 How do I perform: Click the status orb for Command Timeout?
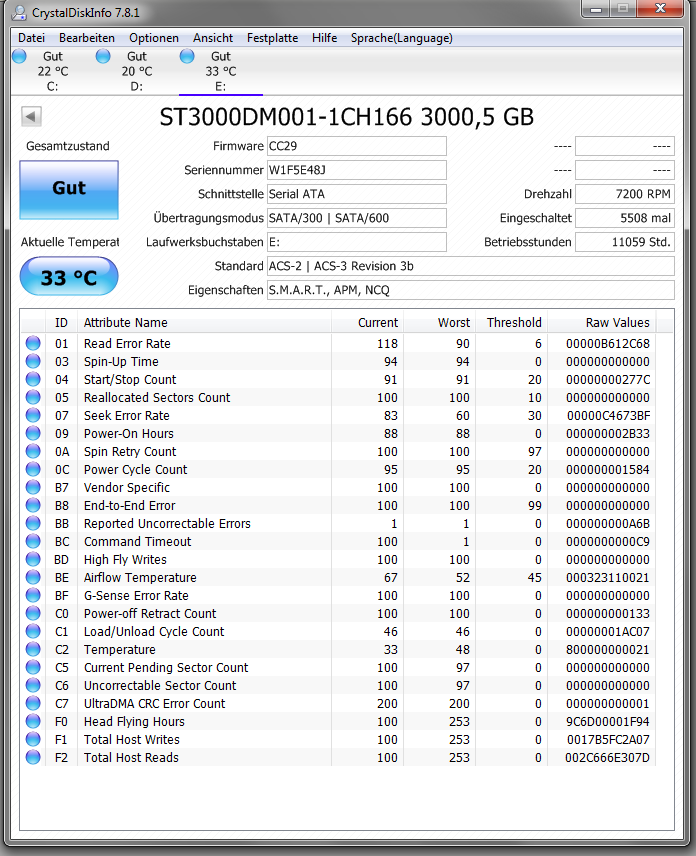33,542
